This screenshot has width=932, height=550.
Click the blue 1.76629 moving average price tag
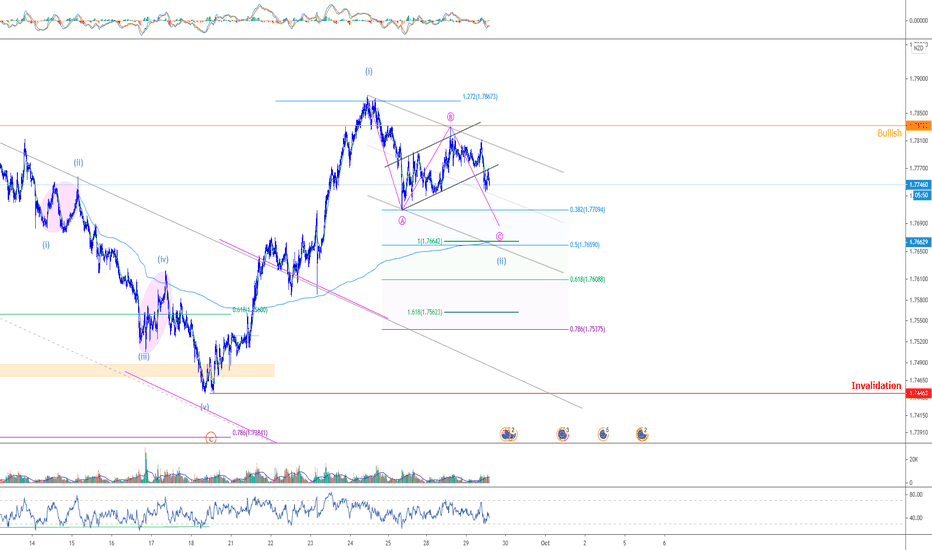[918, 242]
